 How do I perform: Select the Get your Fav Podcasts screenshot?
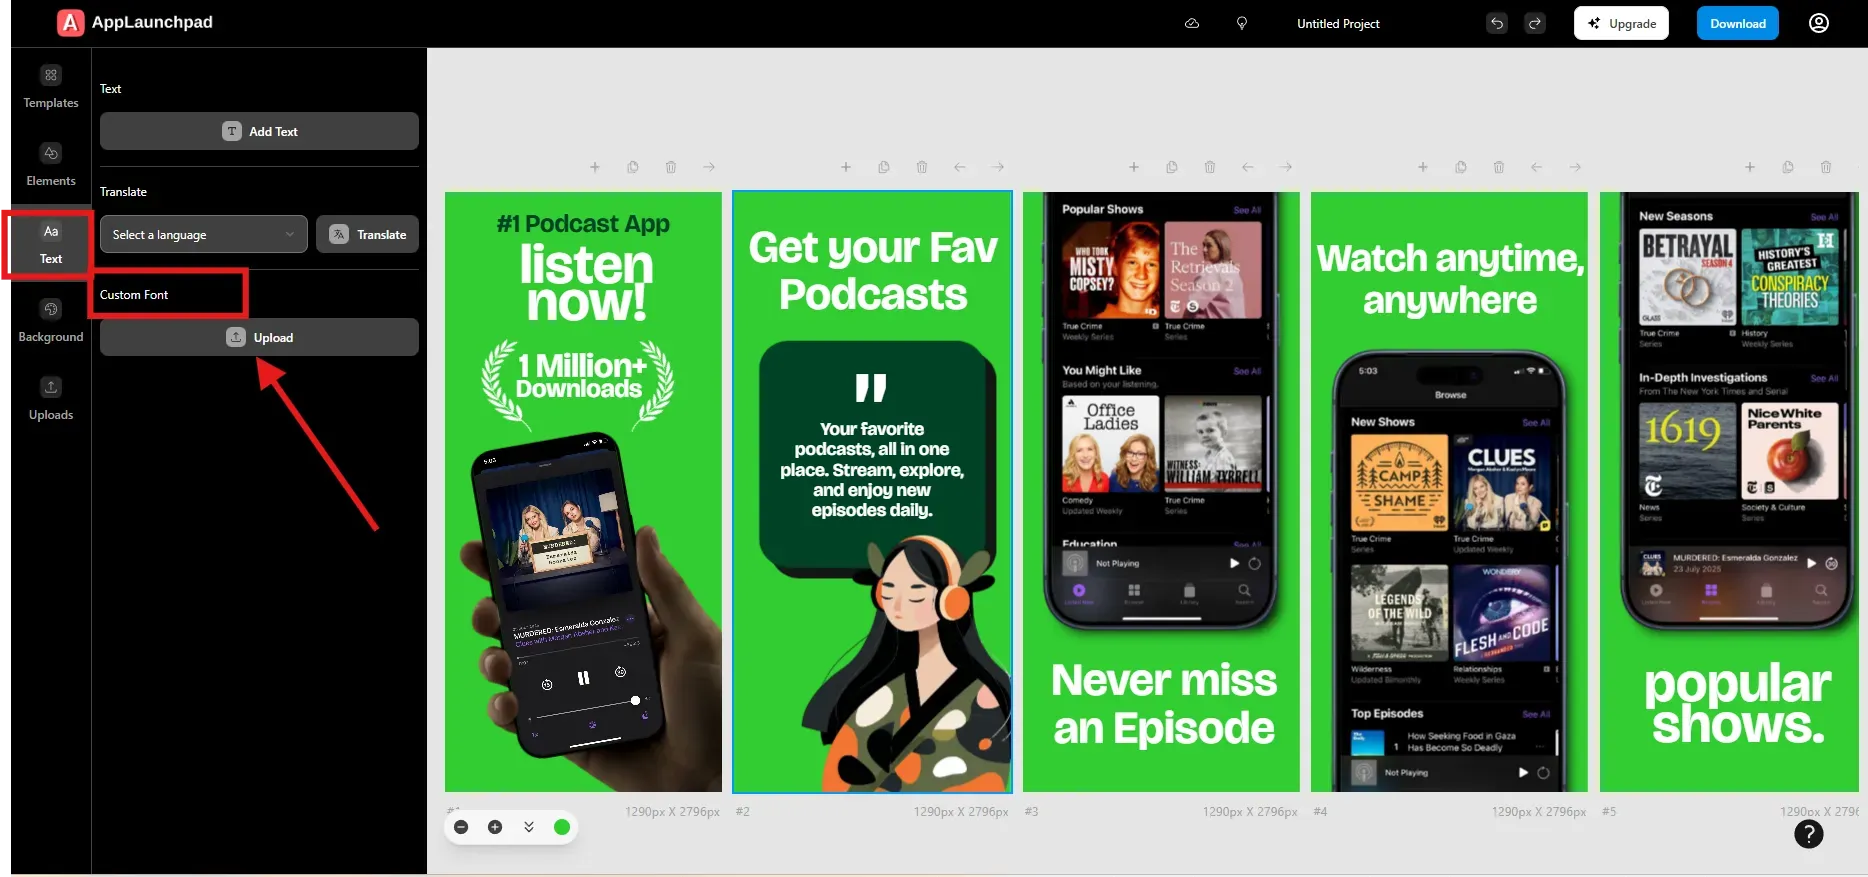click(872, 492)
